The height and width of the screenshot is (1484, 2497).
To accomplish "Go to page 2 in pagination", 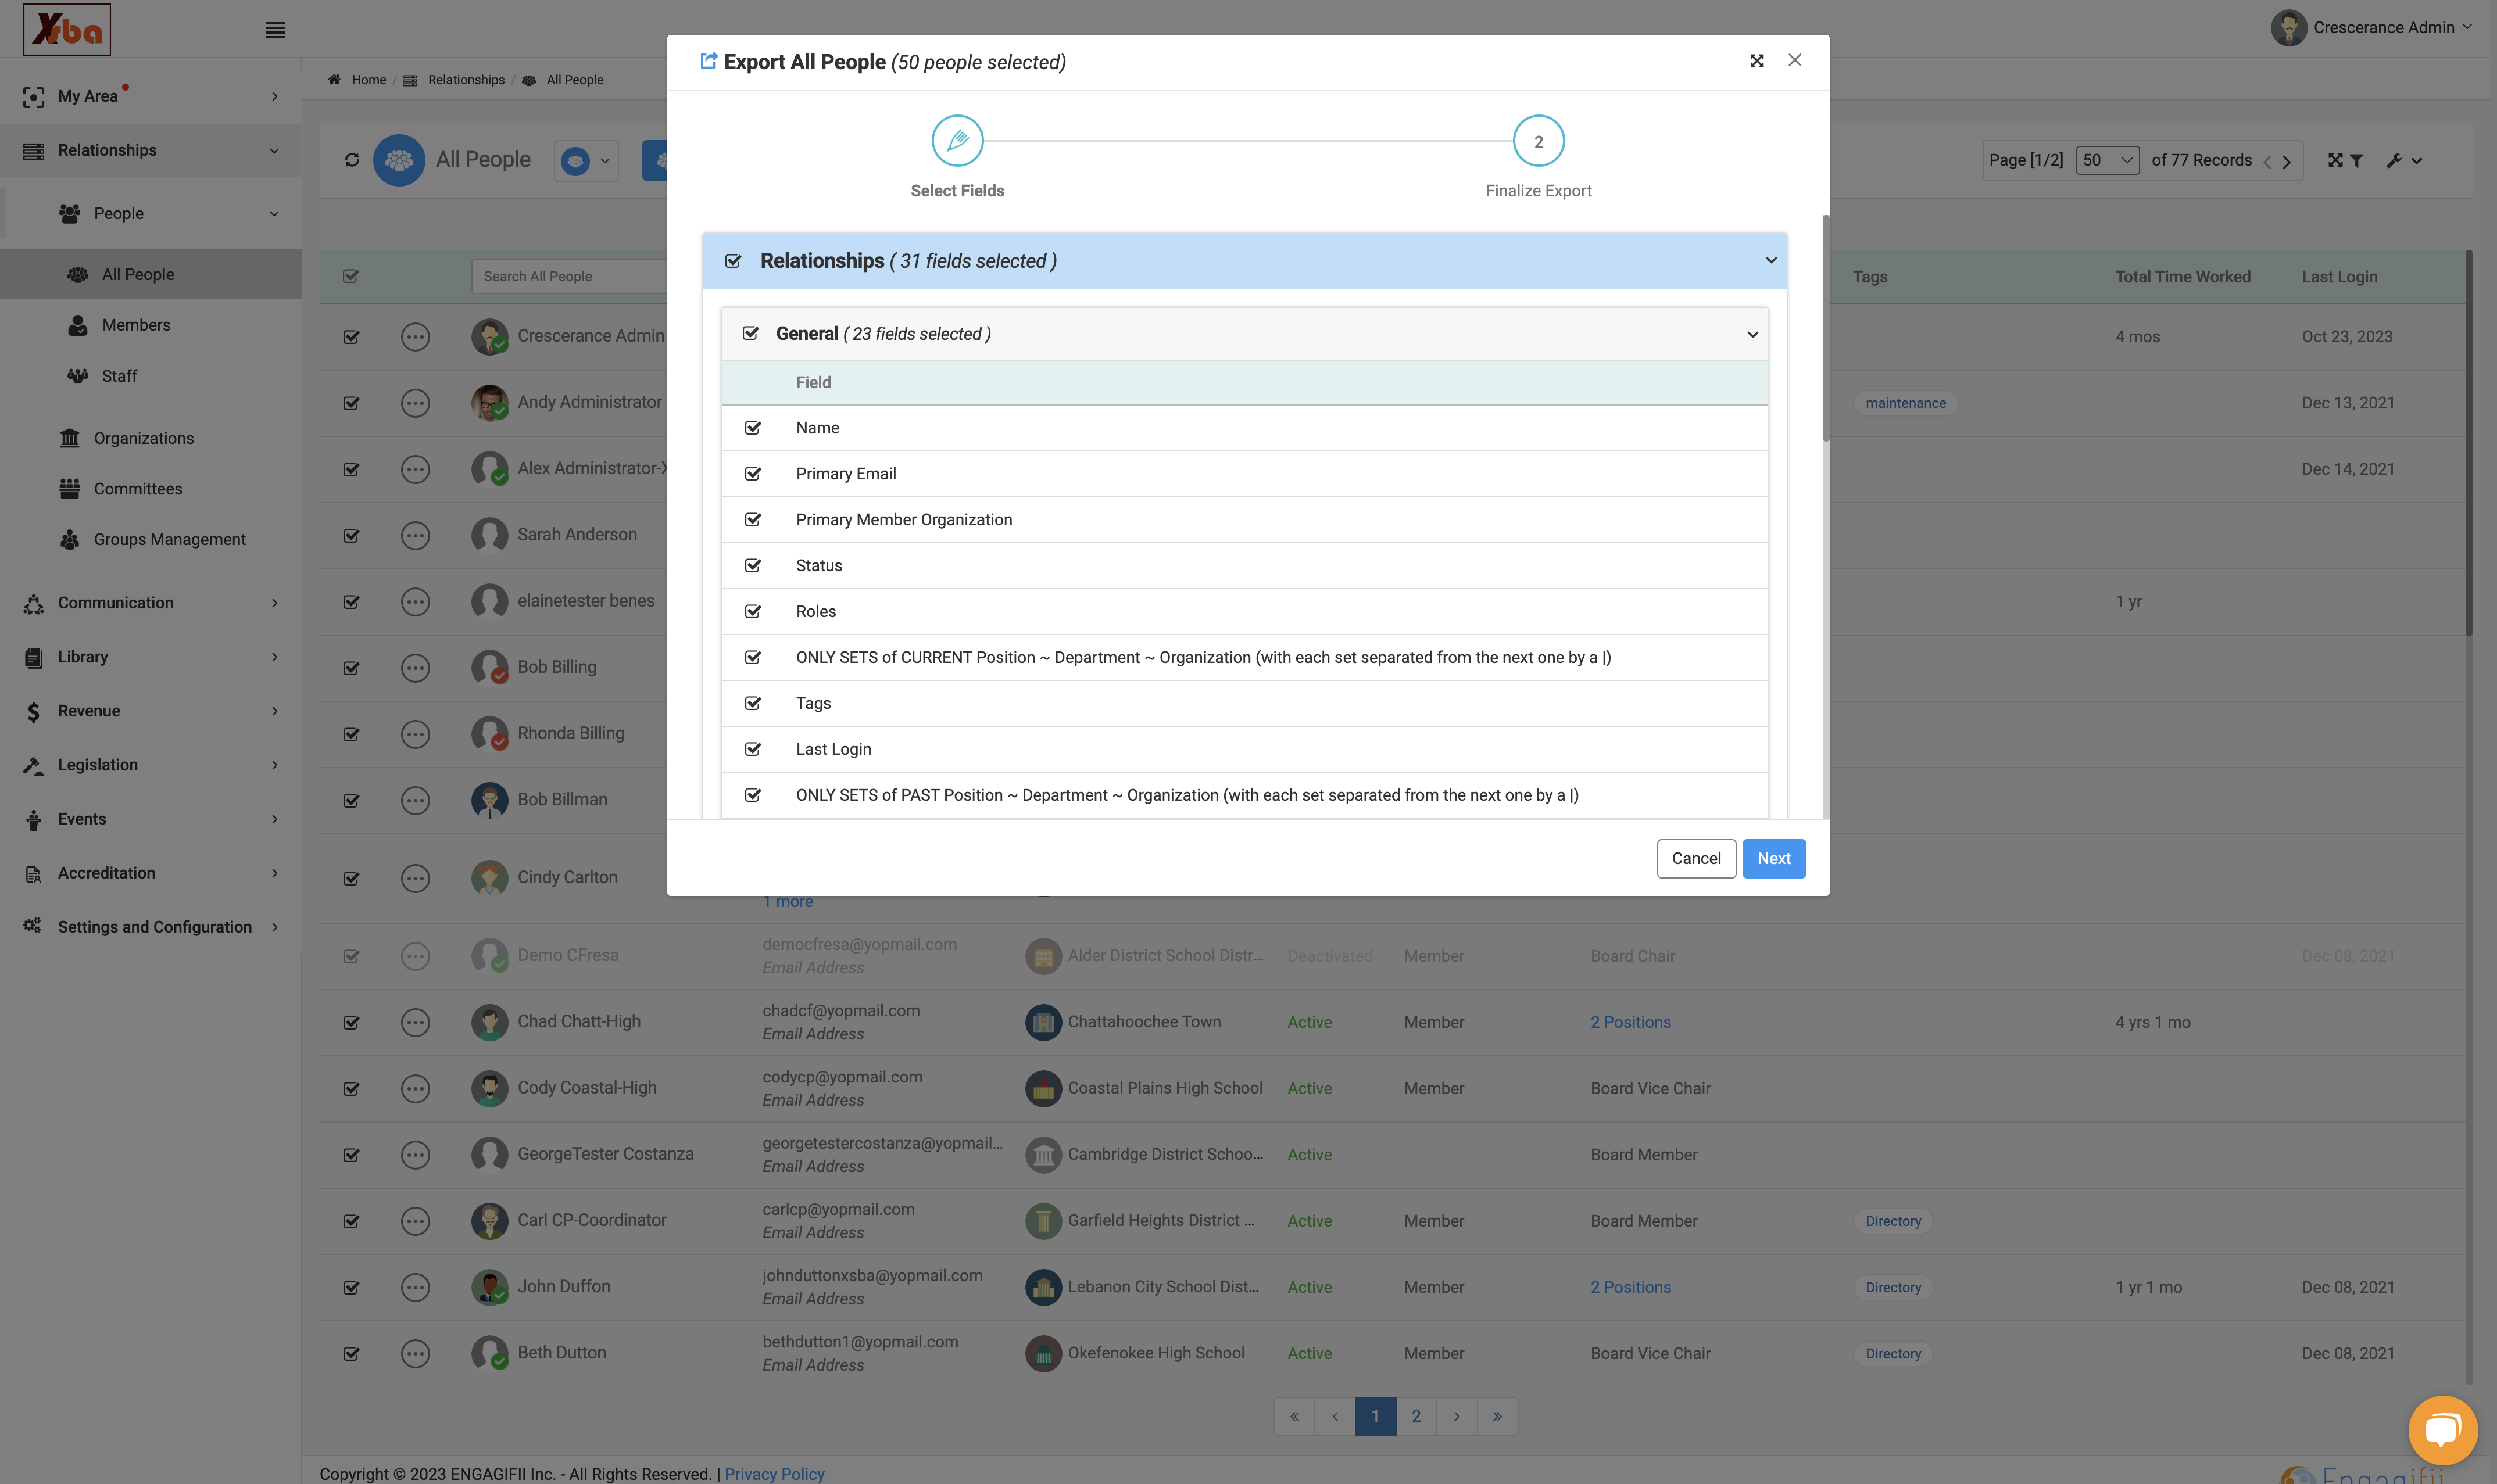I will (1416, 1416).
